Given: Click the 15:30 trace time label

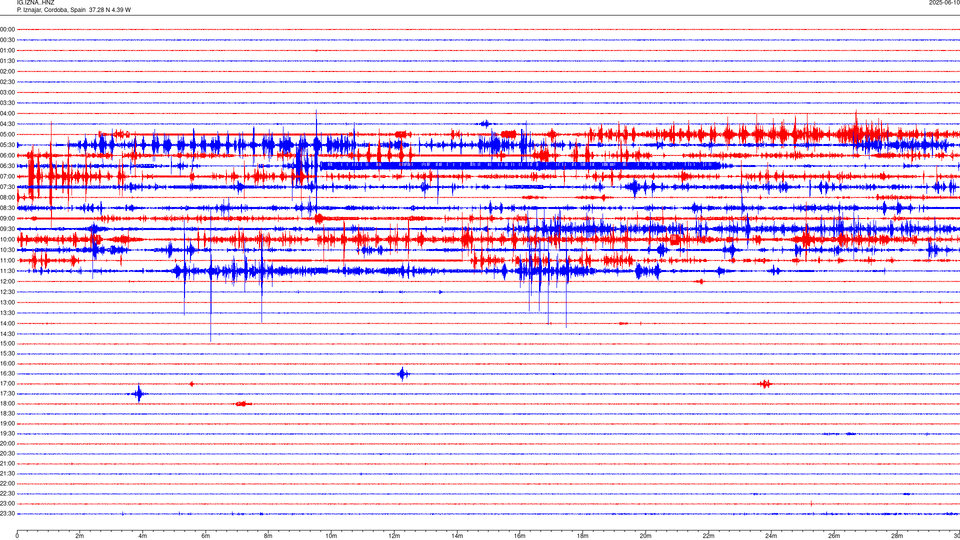Looking at the screenshot, I should point(7,353).
